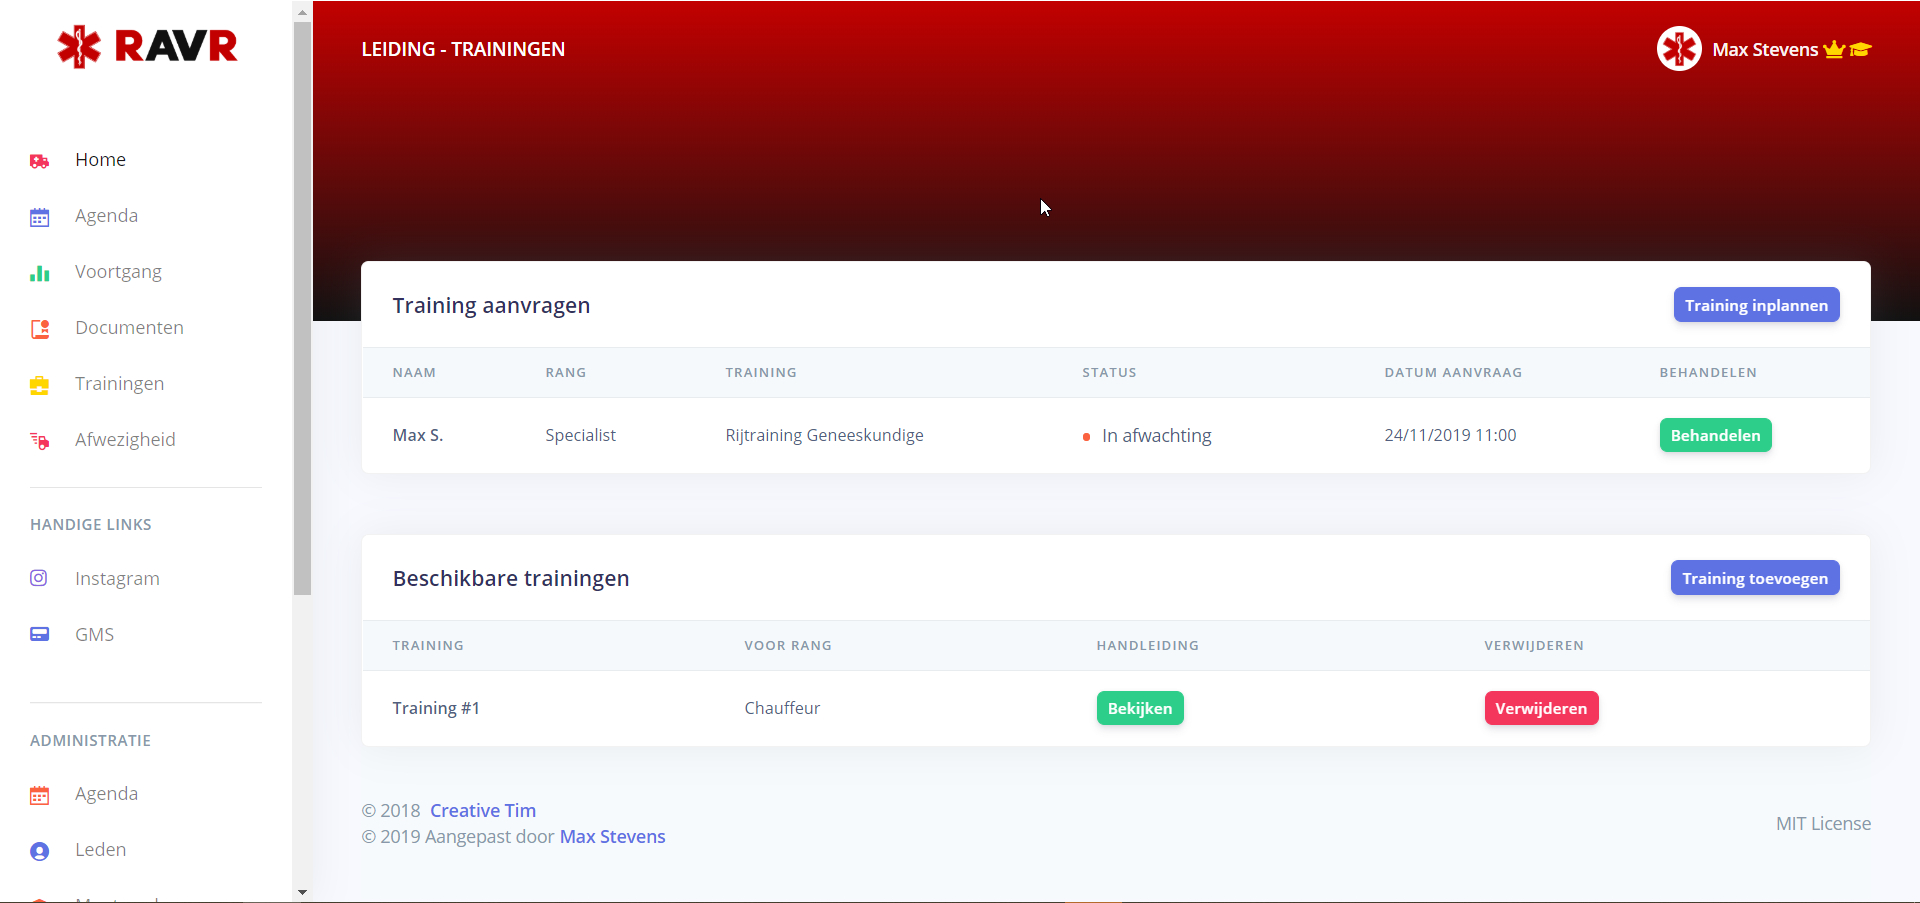1920x903 pixels.
Task: Click the ambulance Home icon in sidebar
Action: click(x=40, y=161)
